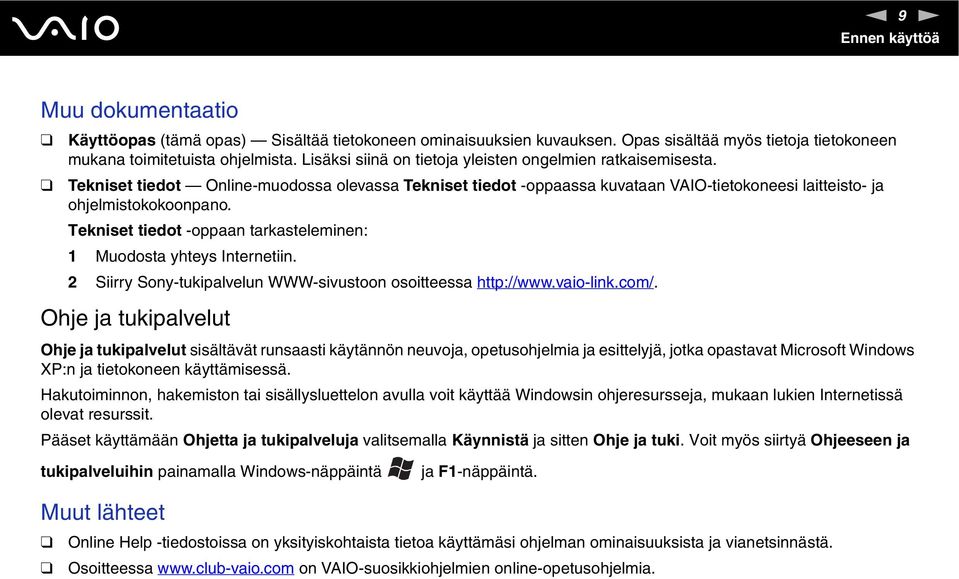
Task: Click the bold 'Käynnistä' word
Action: pos(490,440)
